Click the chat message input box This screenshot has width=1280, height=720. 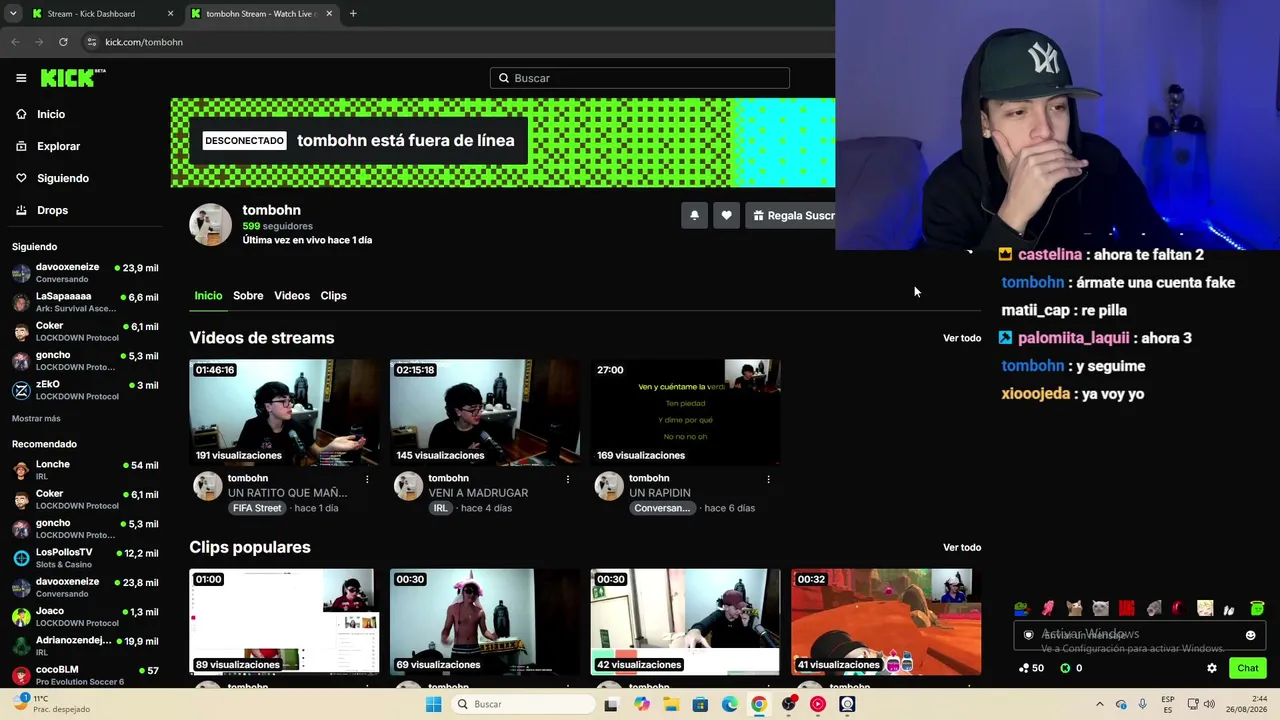coord(1141,635)
